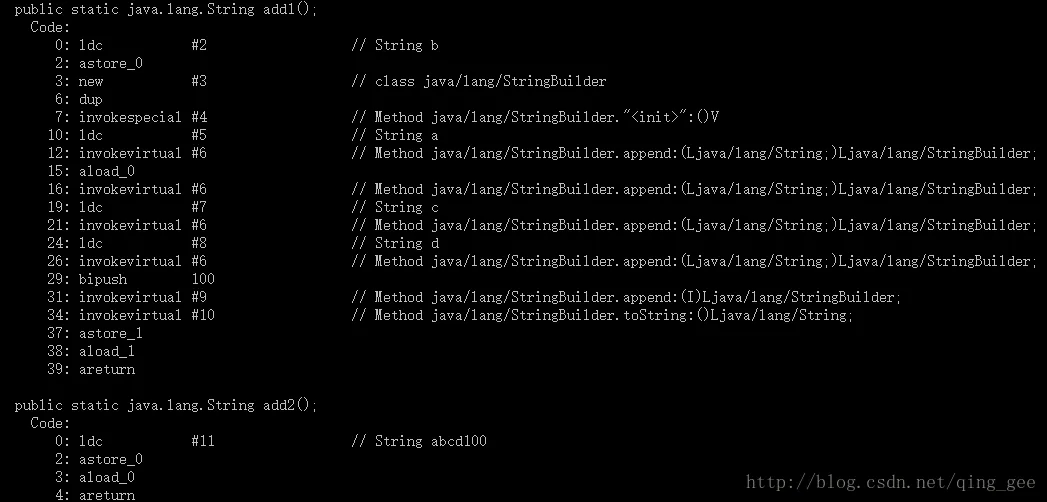Select the 'String abcd100' comment text
Image resolution: width=1047 pixels, height=502 pixels.
coord(419,441)
